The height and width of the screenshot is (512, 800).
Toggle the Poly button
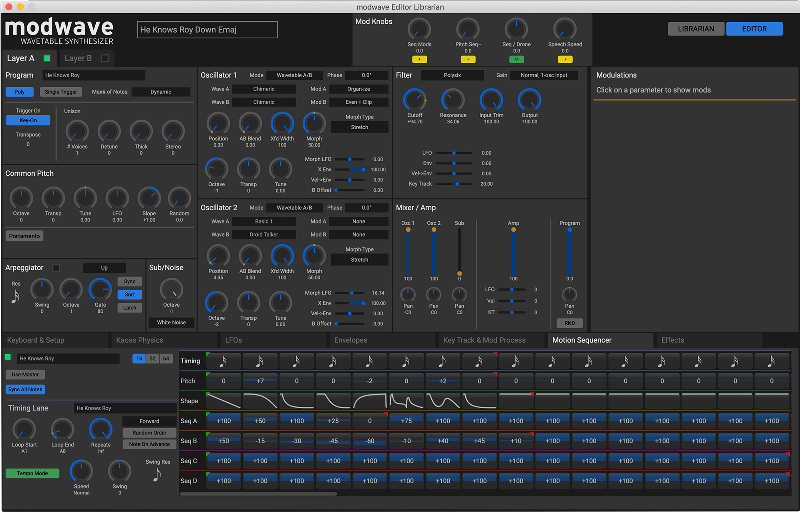(x=20, y=92)
